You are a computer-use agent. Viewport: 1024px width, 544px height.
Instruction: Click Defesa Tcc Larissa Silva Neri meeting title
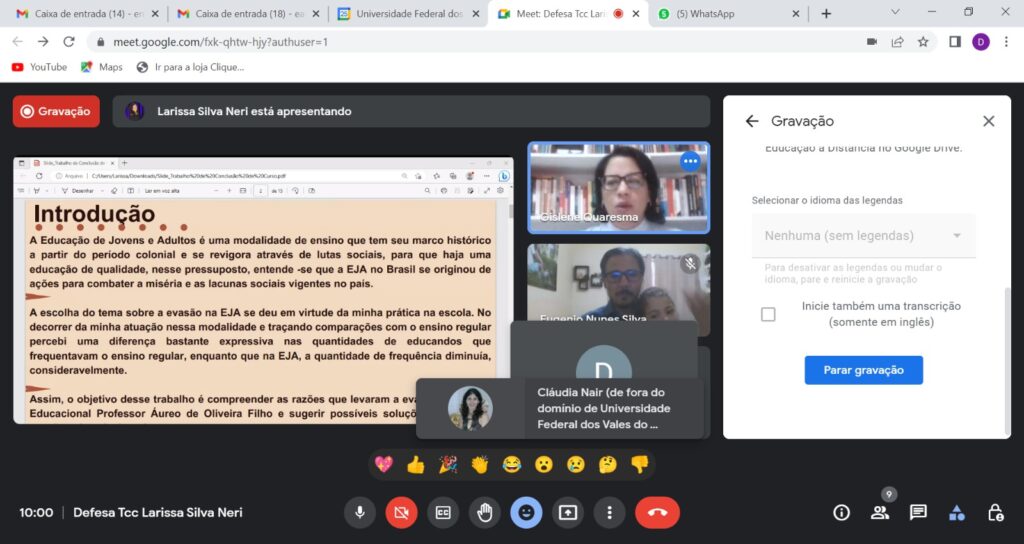[157, 513]
